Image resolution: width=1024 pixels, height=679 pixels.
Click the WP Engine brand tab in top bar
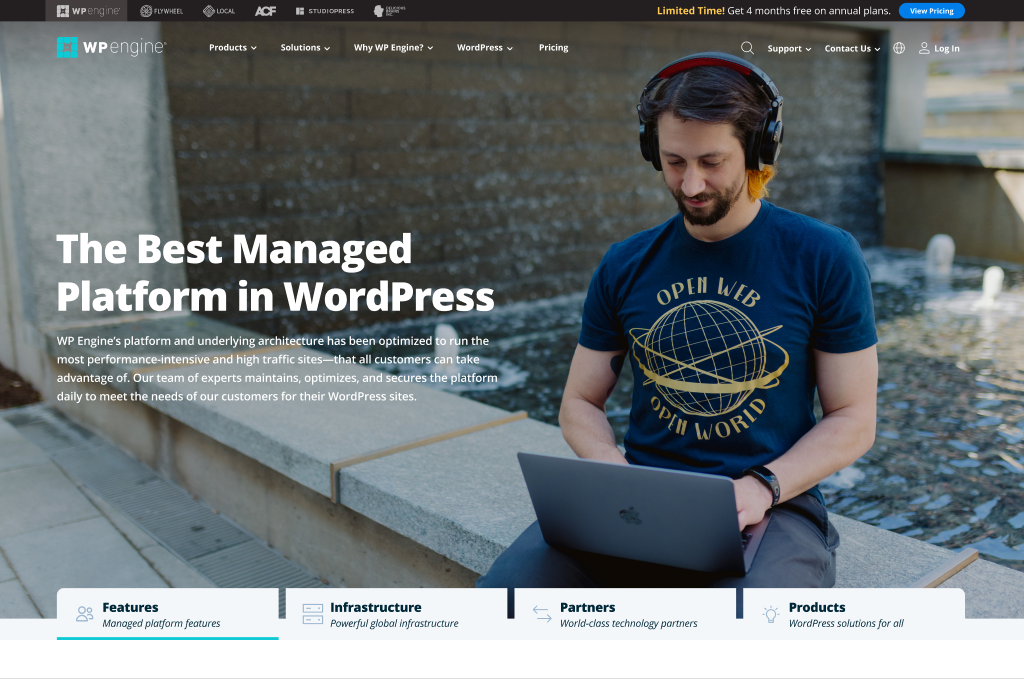88,10
